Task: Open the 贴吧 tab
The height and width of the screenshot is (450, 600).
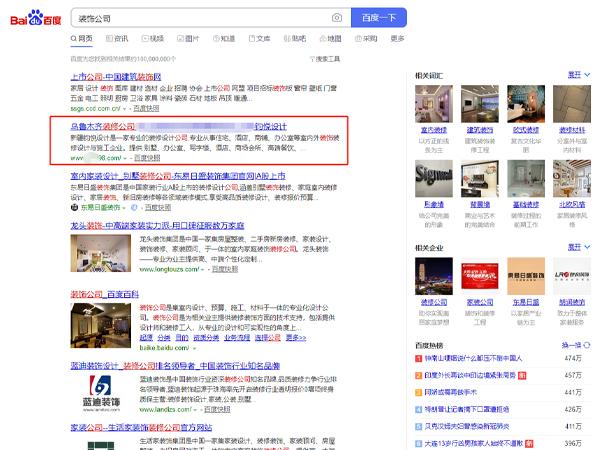Action: [295, 39]
